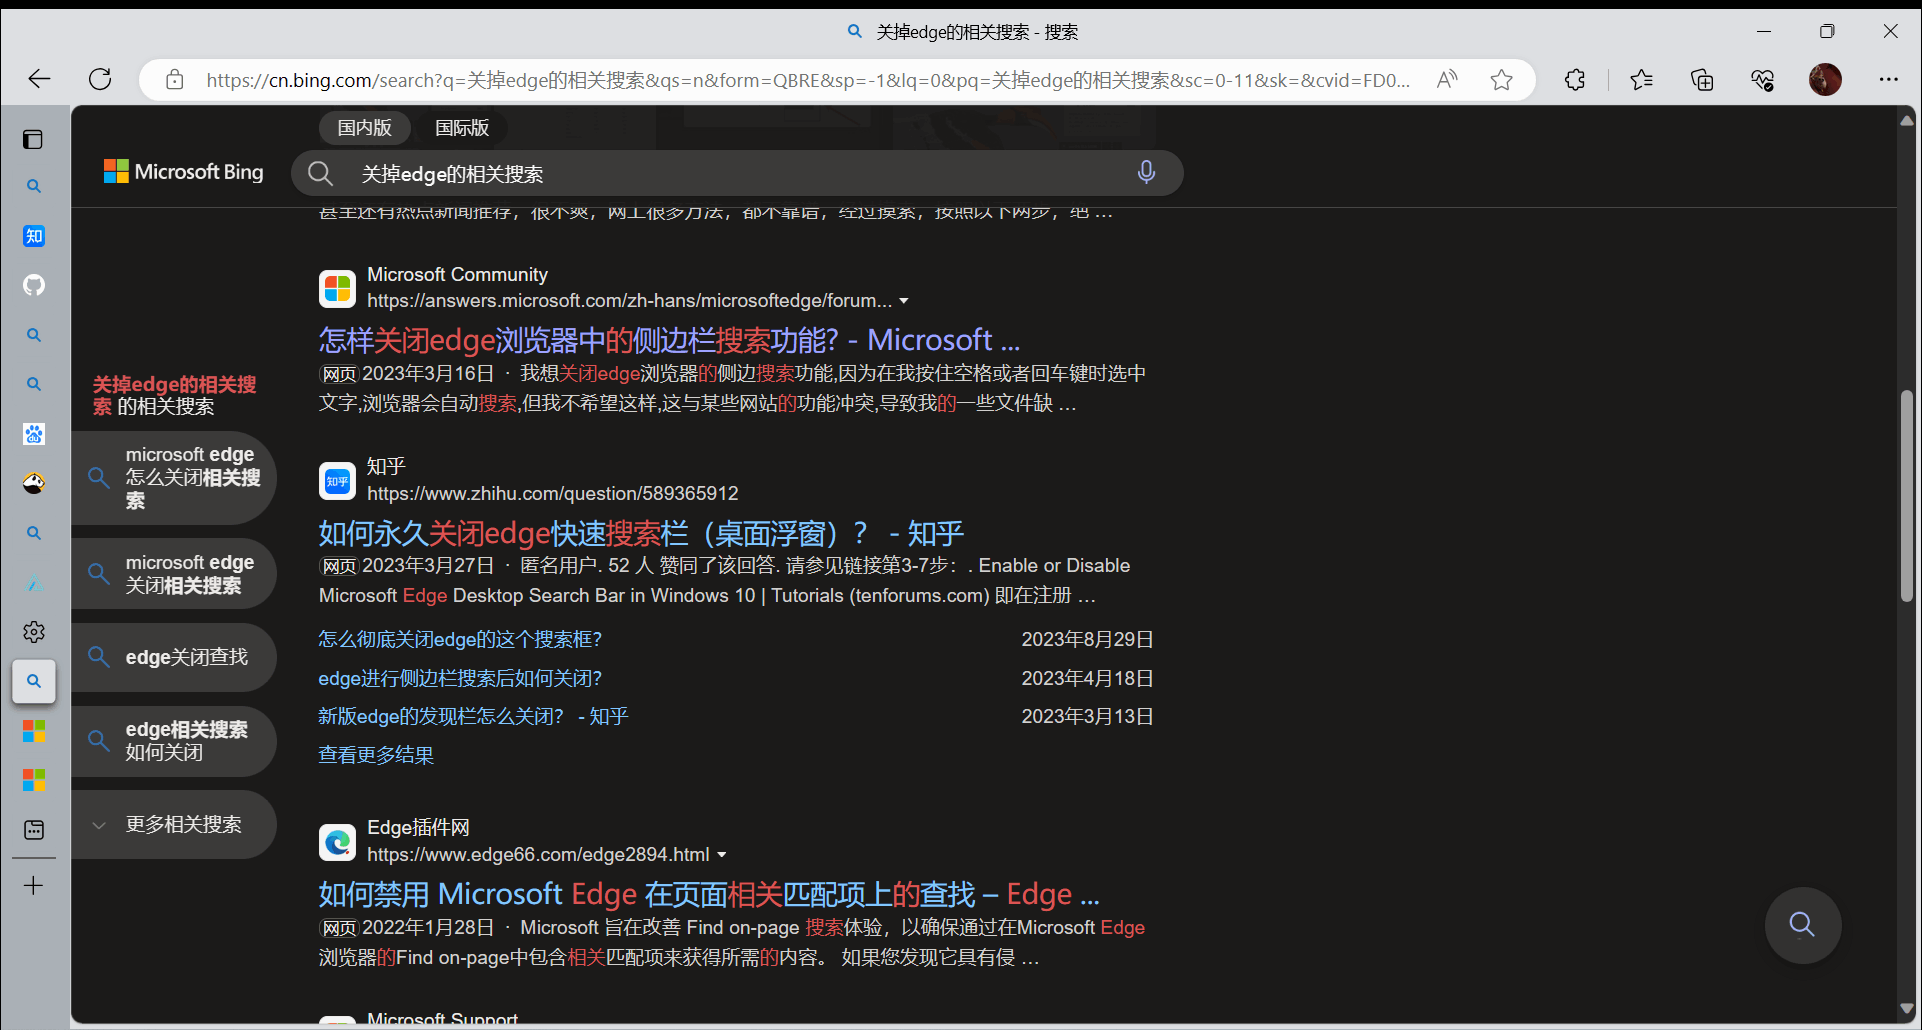1922x1030 pixels.
Task: Expand dropdown arrow beside answers.microsoft.com URL
Action: pyautogui.click(x=904, y=301)
